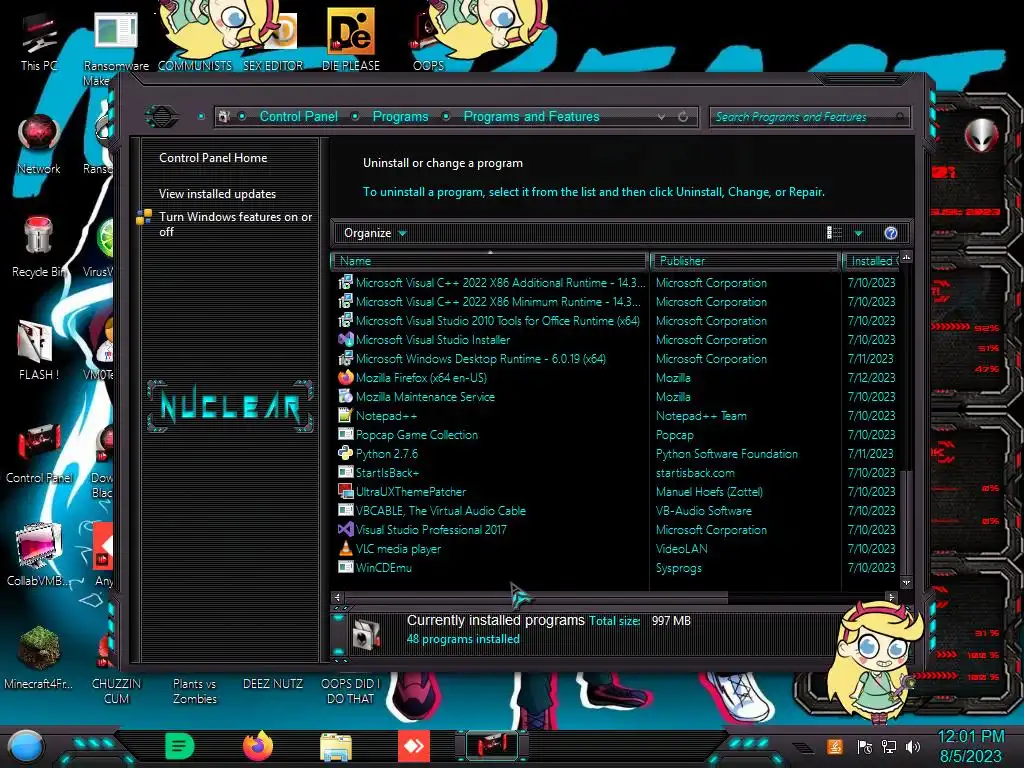Open the DIE PLEASE desktop shortcut
1024x768 pixels.
pyautogui.click(x=351, y=39)
